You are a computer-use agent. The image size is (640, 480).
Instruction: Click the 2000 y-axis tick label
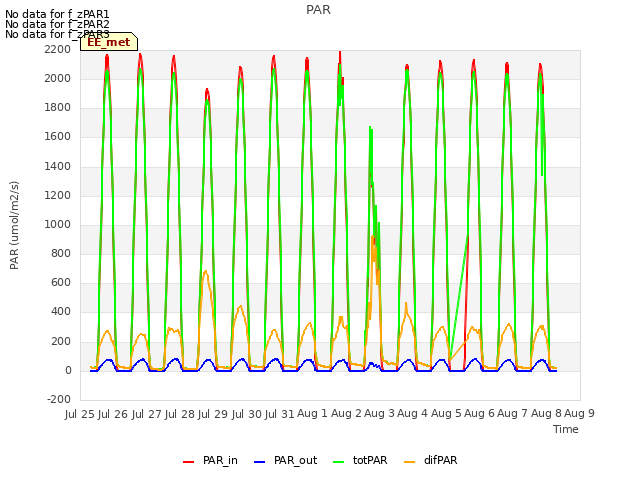pyautogui.click(x=58, y=78)
